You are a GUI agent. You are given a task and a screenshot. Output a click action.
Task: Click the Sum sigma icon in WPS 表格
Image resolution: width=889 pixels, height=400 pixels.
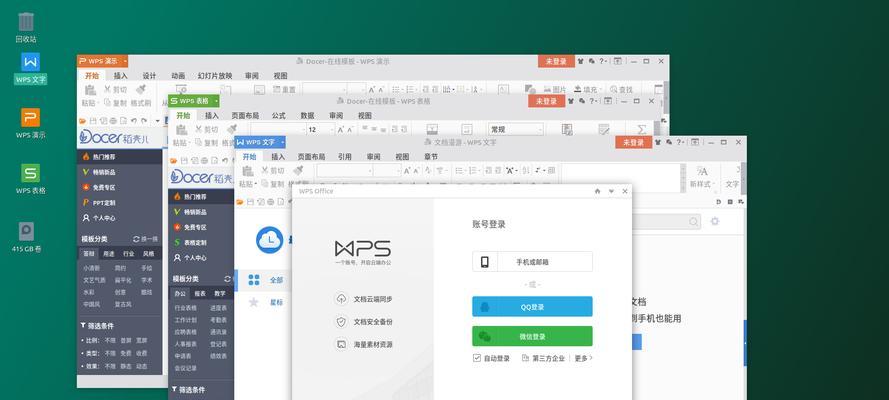[641, 130]
